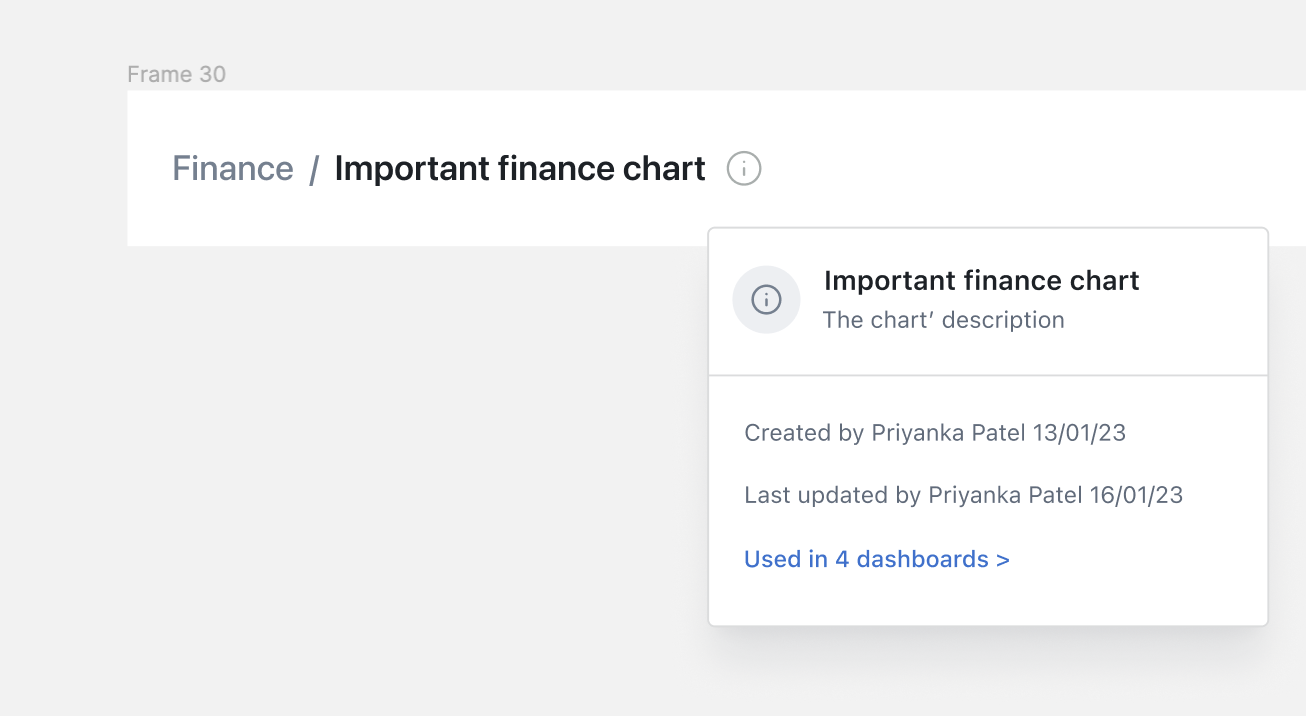Select the 'Created by Priyanka Patel' line

coord(935,432)
